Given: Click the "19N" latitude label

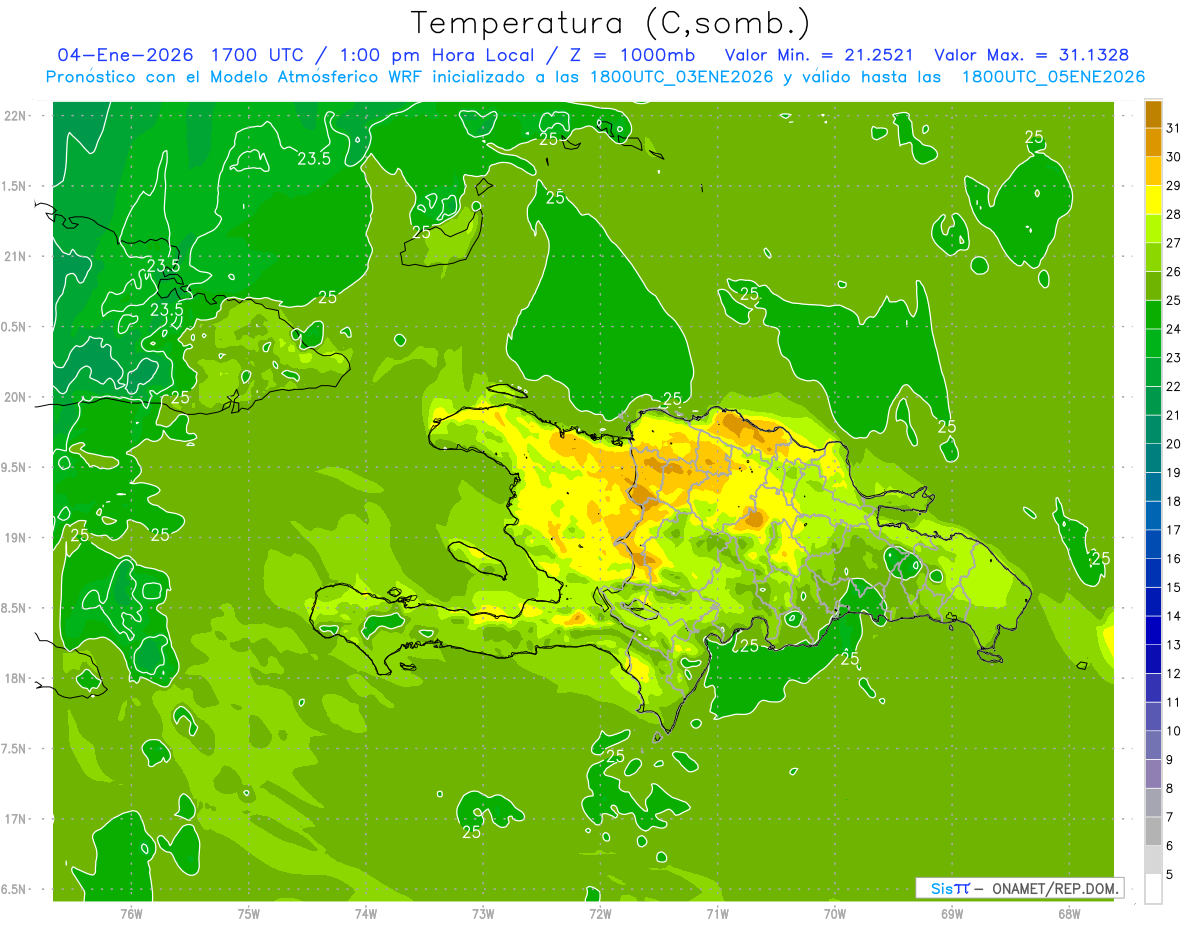Looking at the screenshot, I should (14, 538).
